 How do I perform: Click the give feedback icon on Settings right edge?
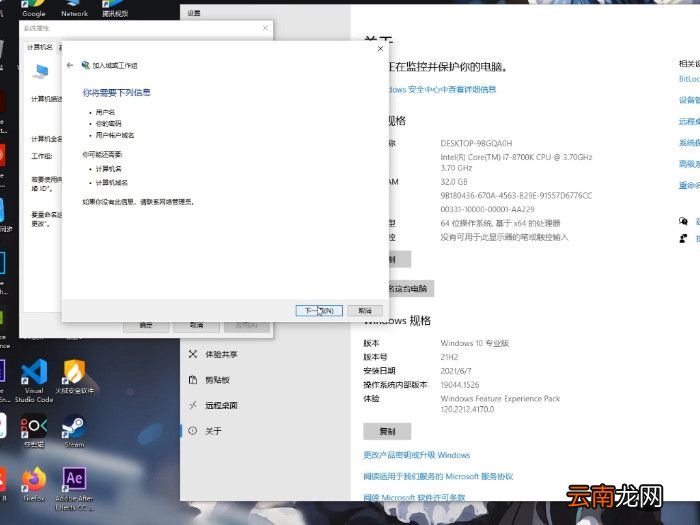683,238
